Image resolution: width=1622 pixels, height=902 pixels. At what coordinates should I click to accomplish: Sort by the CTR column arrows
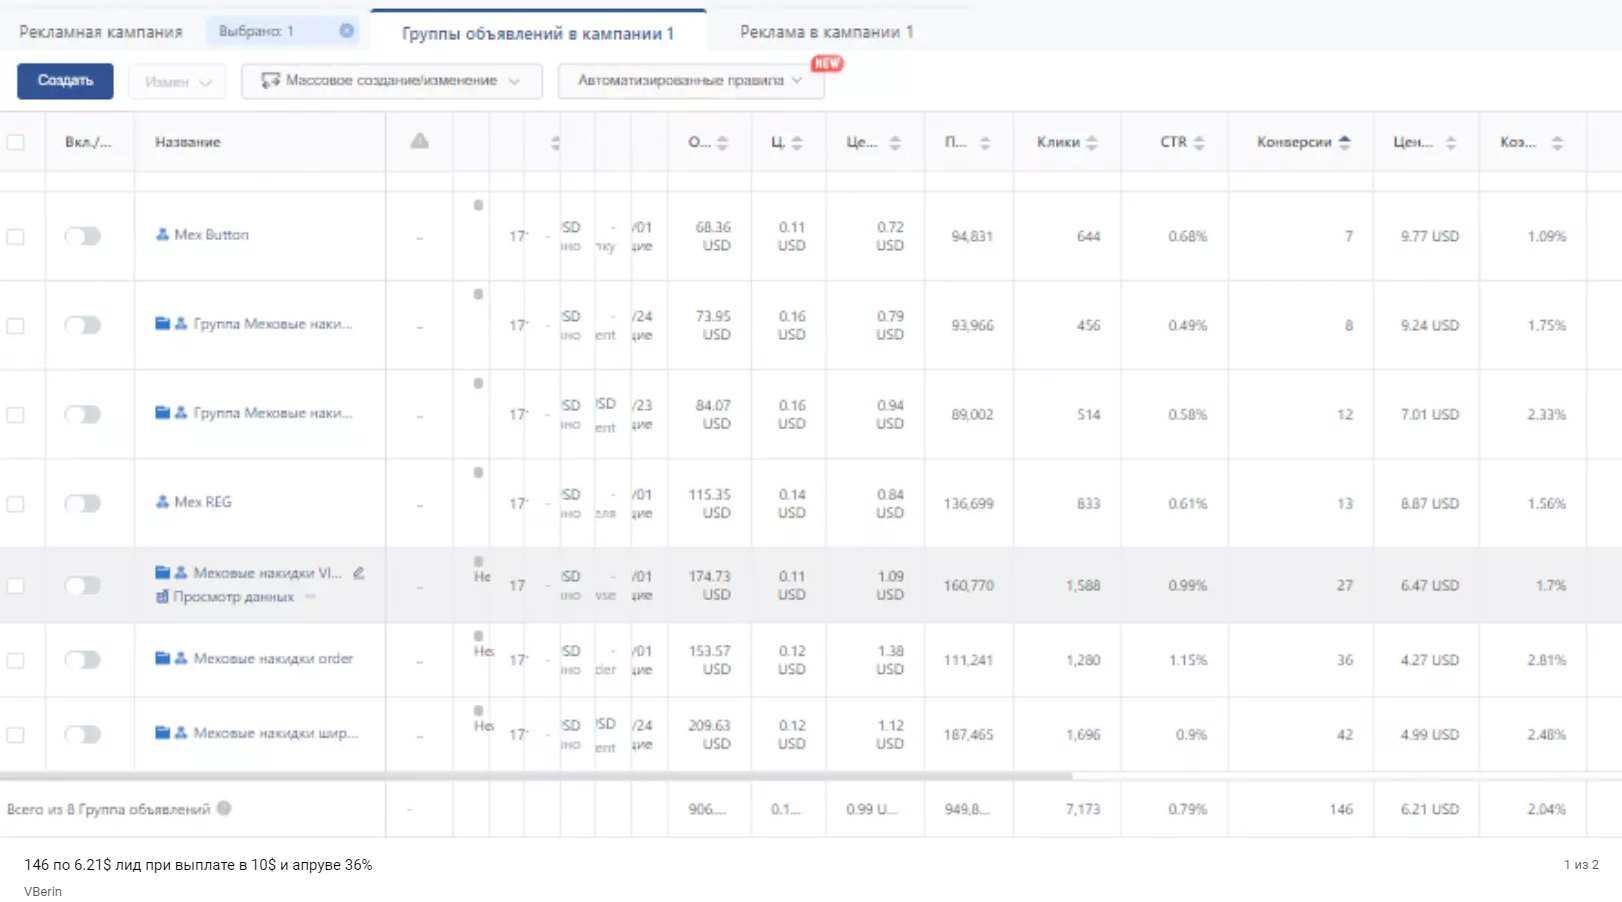(1199, 142)
